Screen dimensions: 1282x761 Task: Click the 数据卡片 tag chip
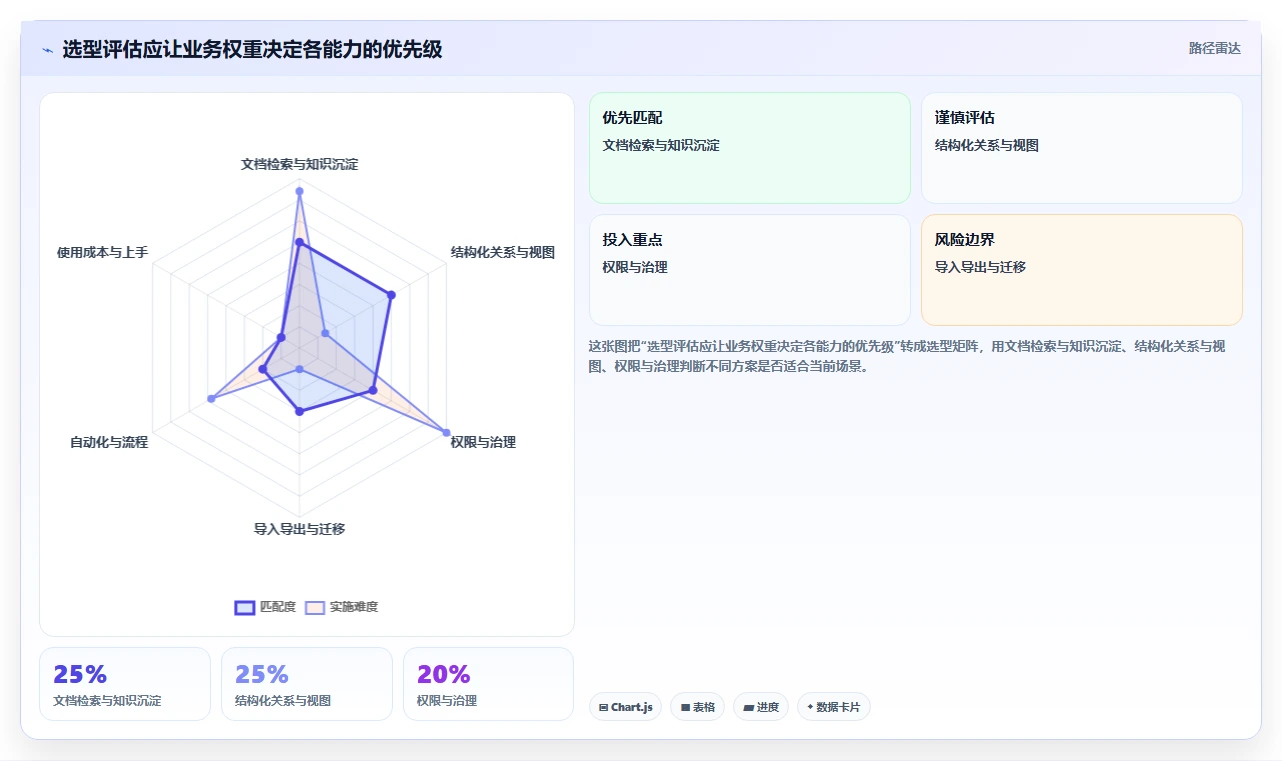[x=833, y=707]
